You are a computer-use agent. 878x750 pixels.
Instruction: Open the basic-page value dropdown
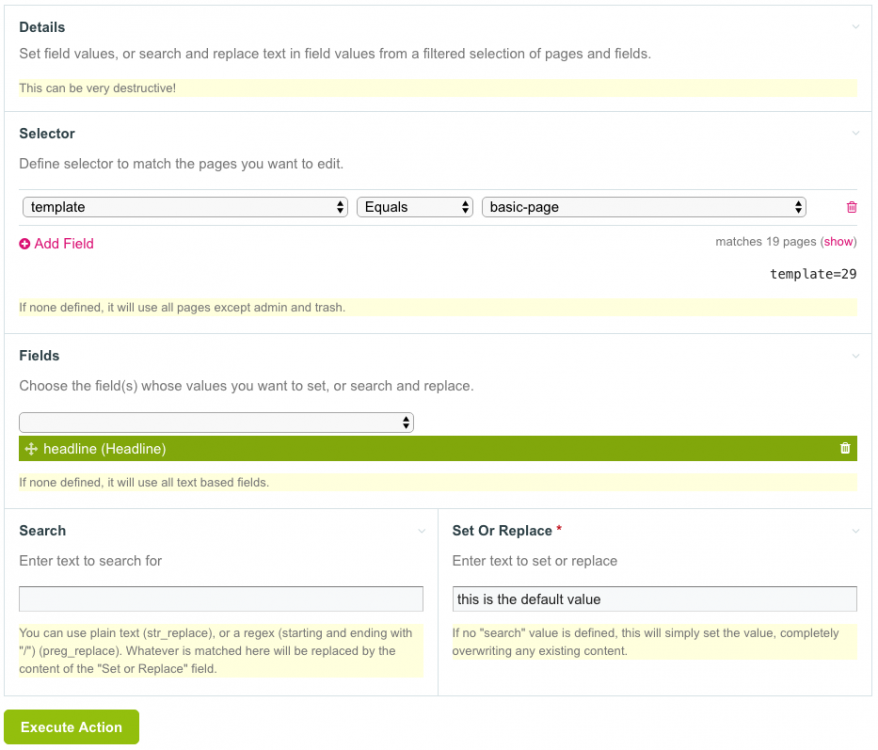point(644,207)
